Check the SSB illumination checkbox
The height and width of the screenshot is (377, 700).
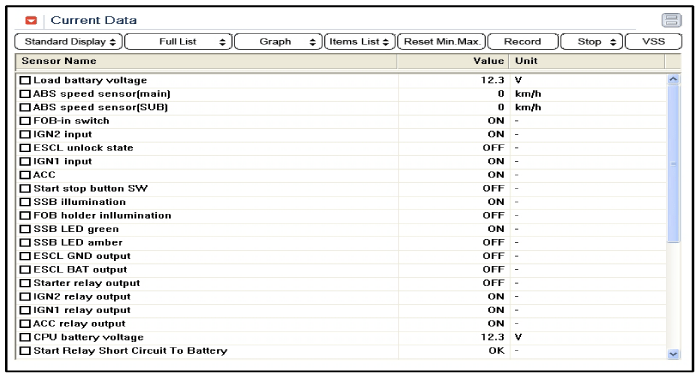coord(25,202)
